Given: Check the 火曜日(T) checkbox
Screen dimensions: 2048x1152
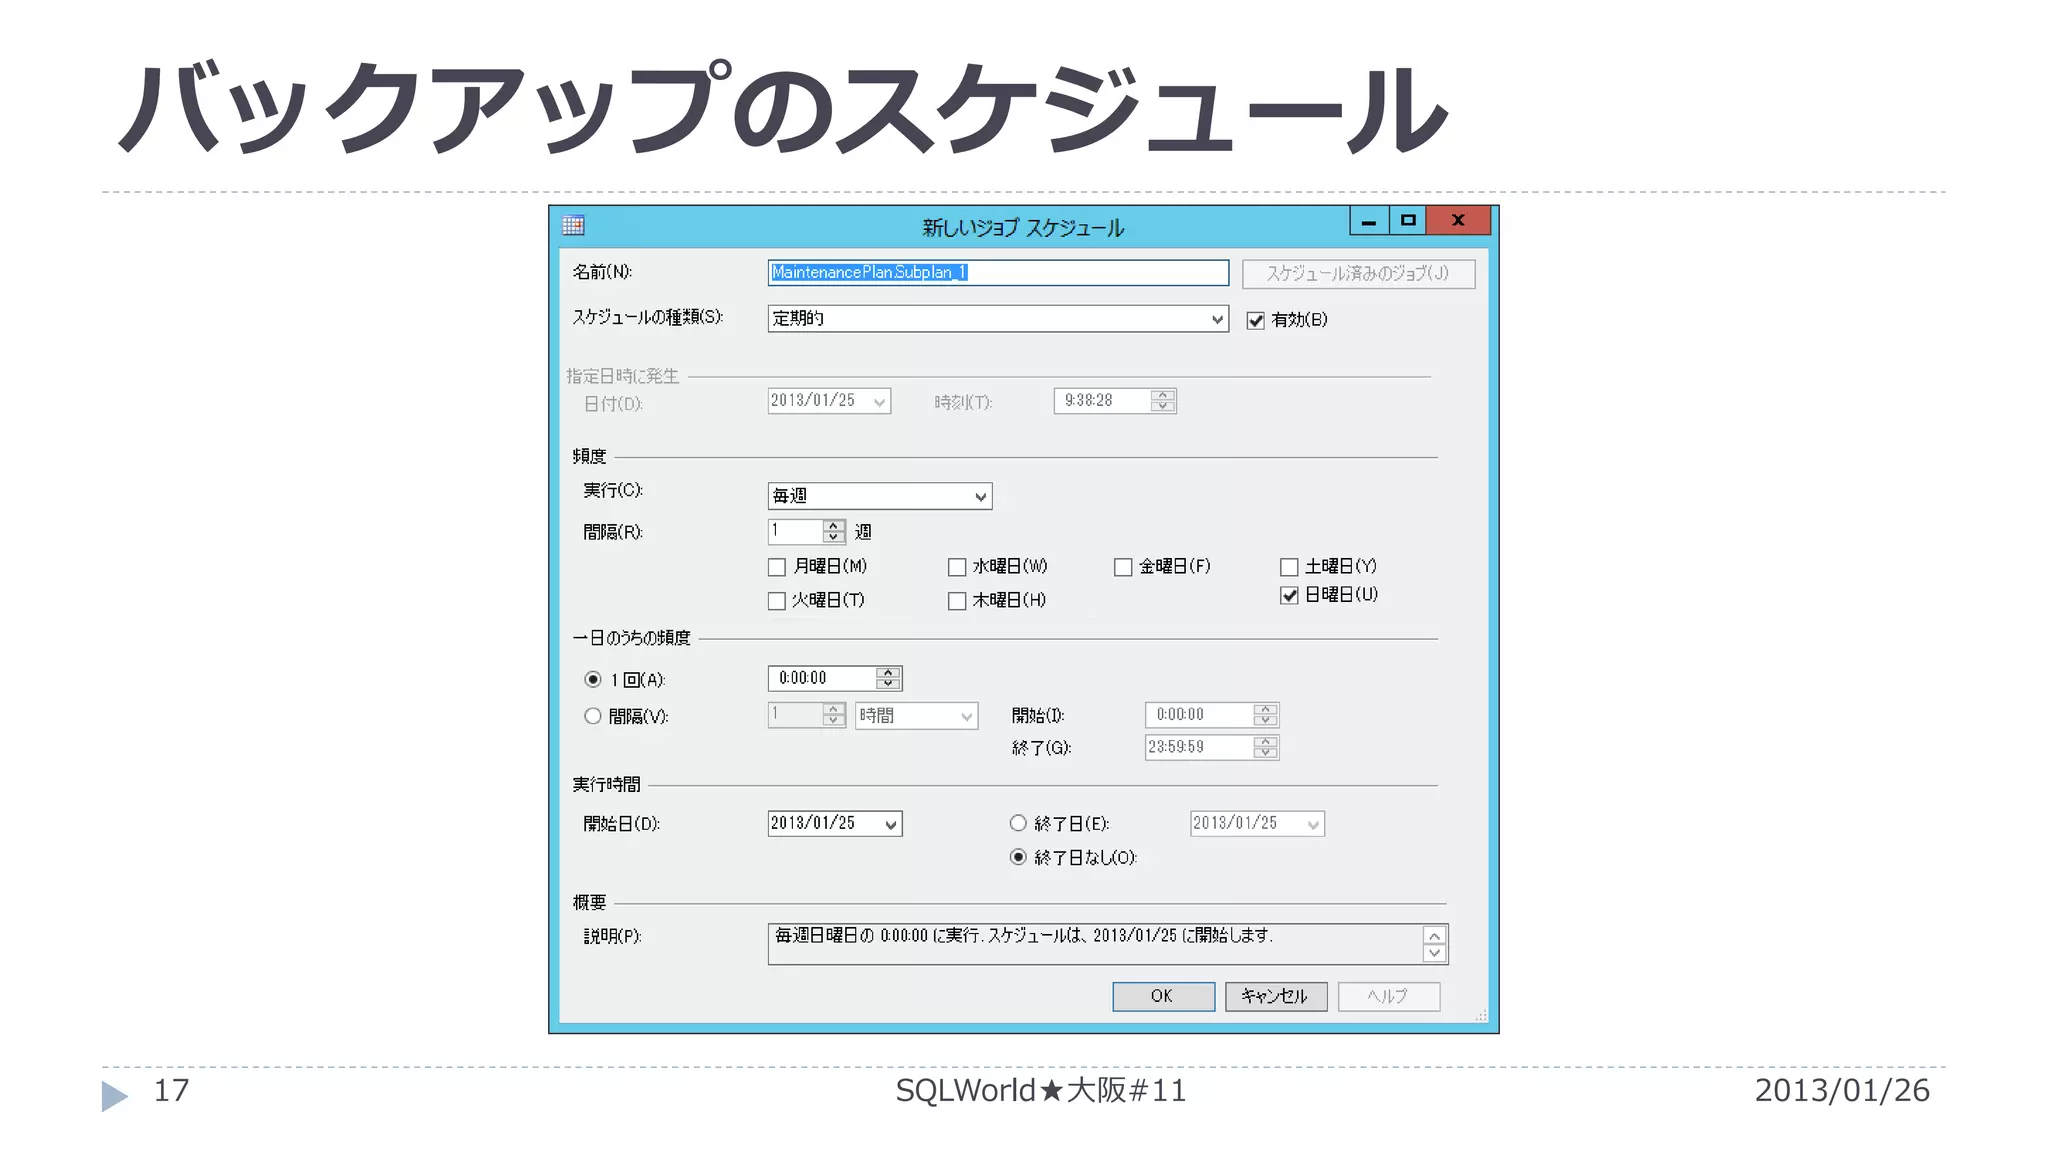Looking at the screenshot, I should click(x=777, y=601).
